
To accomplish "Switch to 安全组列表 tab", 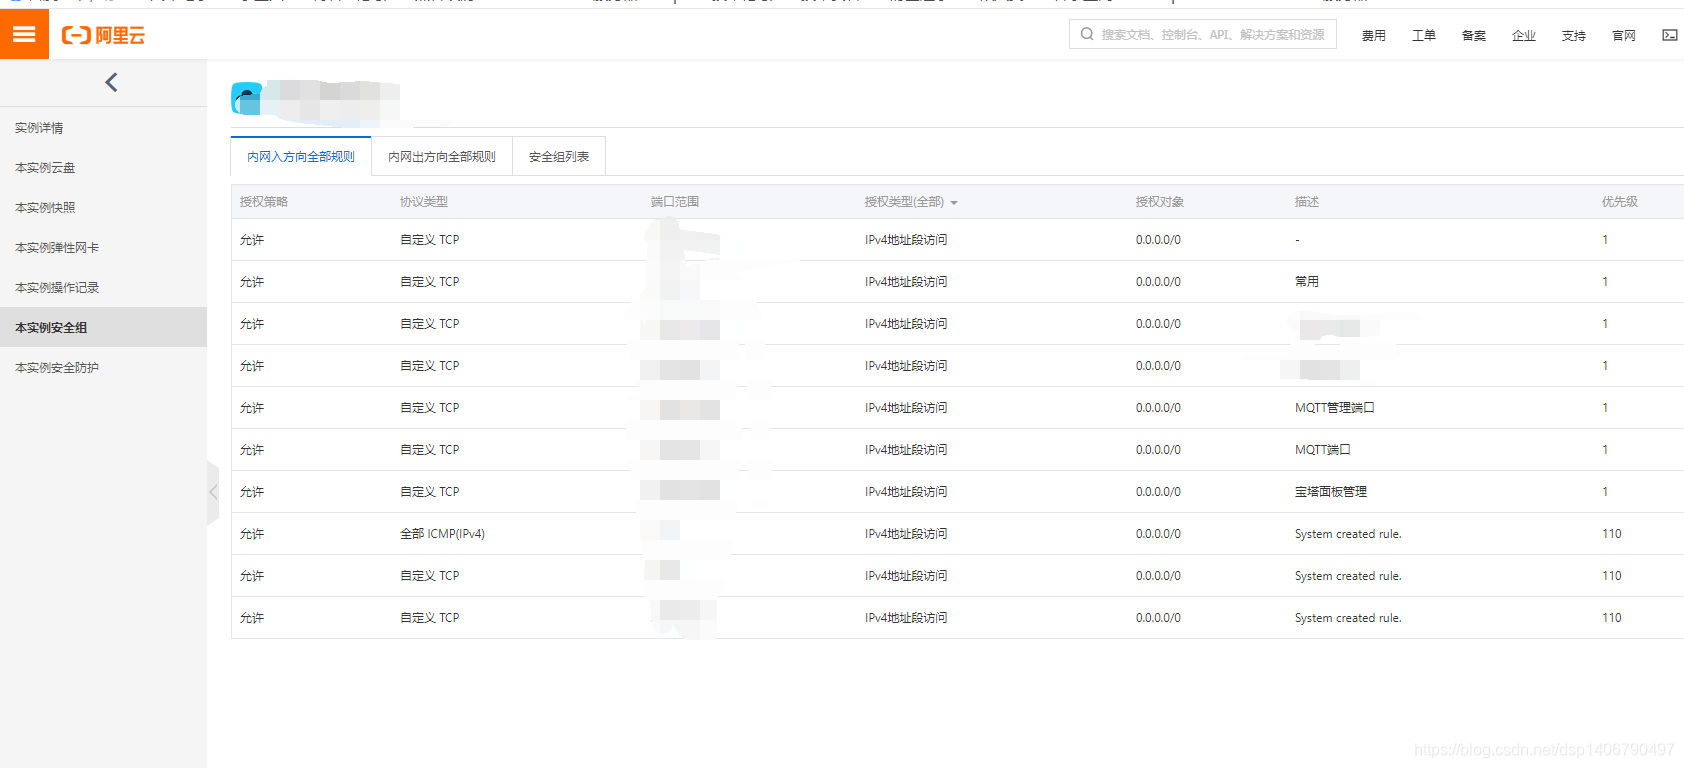I will pos(559,157).
